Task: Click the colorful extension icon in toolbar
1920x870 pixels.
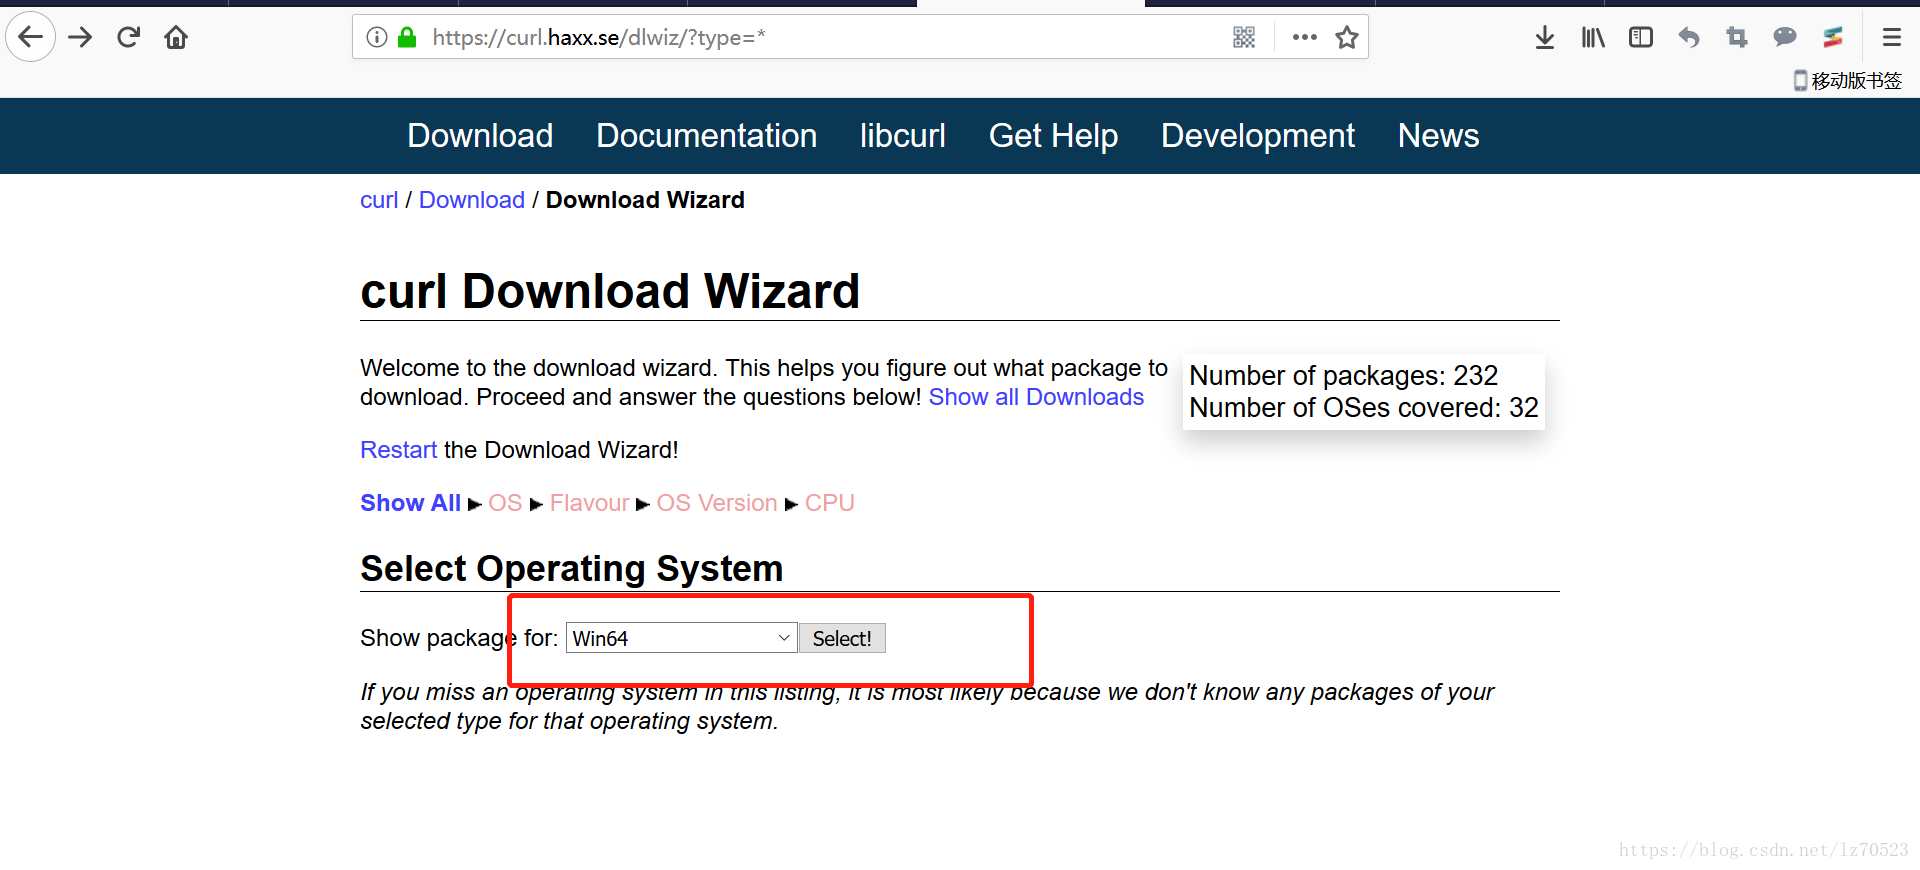Action: 1833,37
